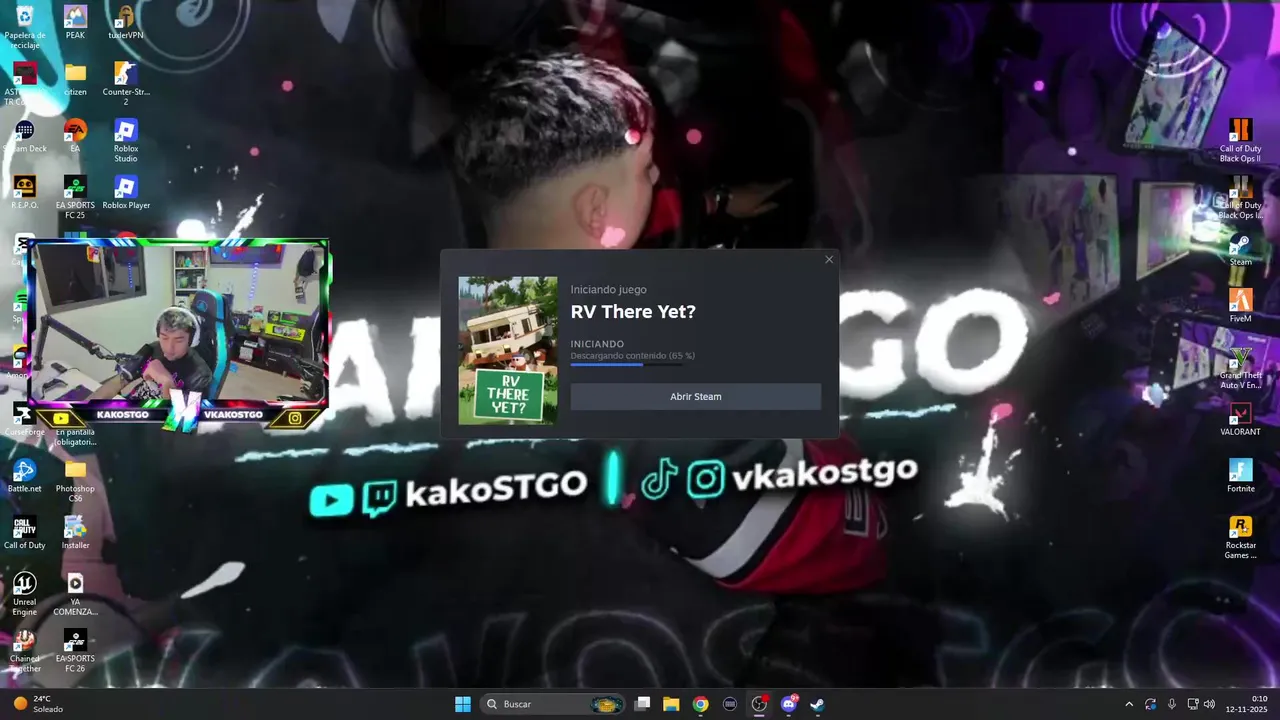Open the volume control in the system tray
The height and width of the screenshot is (720, 1280).
1209,704
